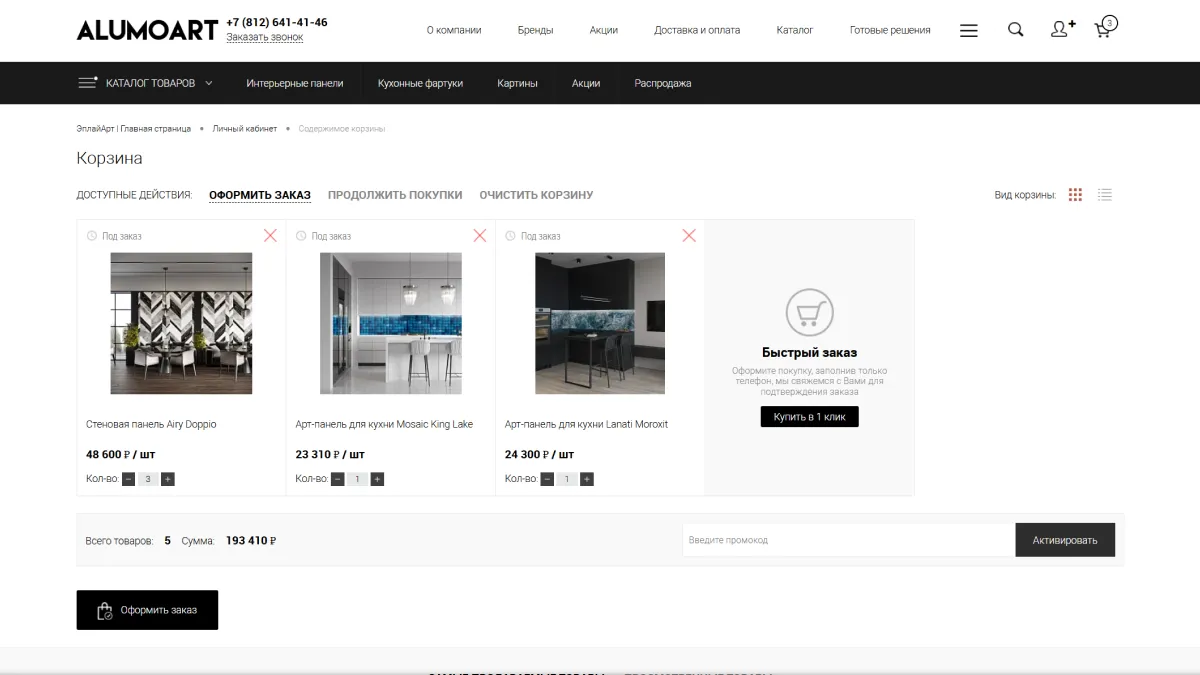Open the Mosaic King Lake product thumbnail
The width and height of the screenshot is (1200, 675).
[x=390, y=323]
